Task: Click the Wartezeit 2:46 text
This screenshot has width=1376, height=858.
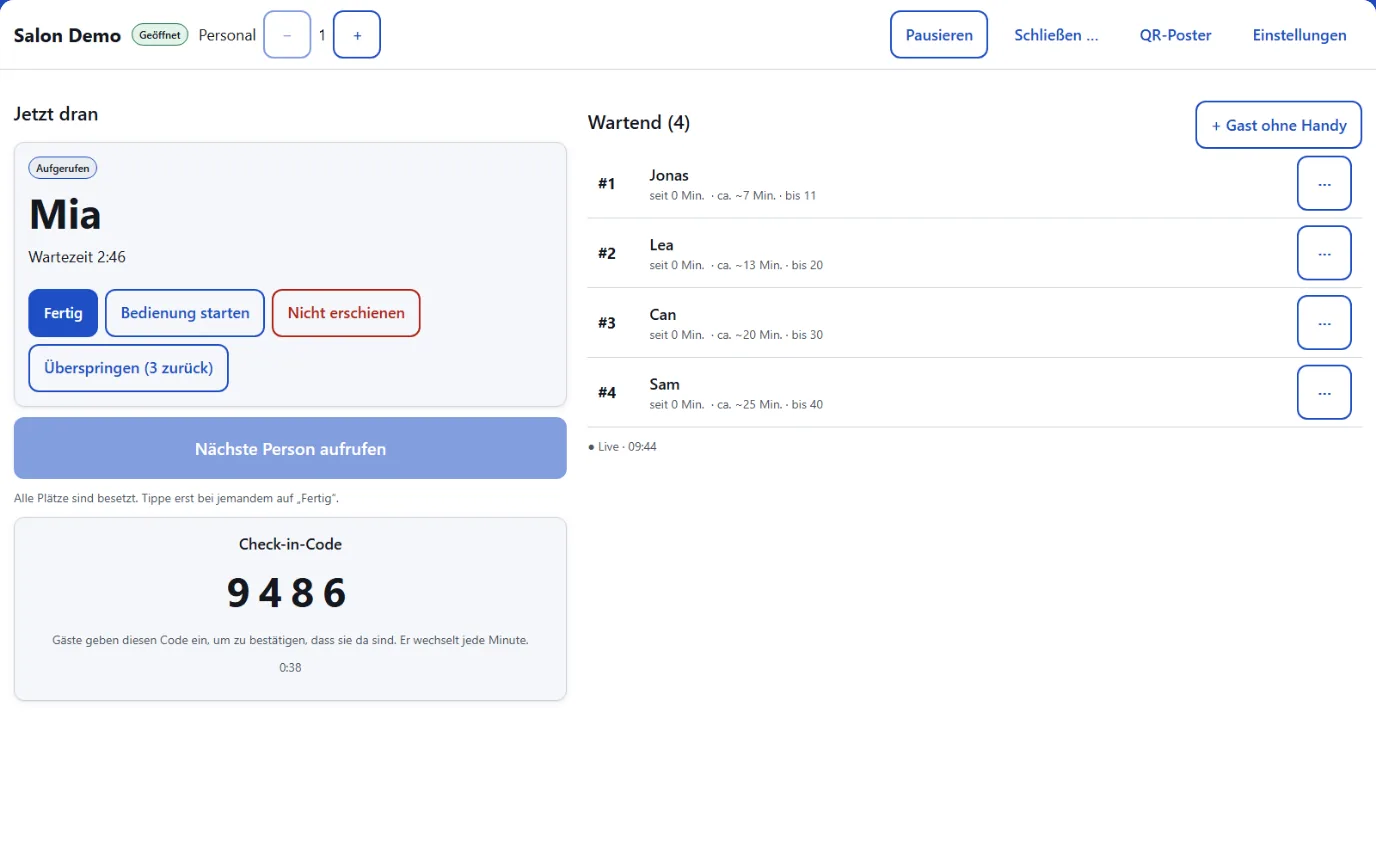Action: point(77,257)
